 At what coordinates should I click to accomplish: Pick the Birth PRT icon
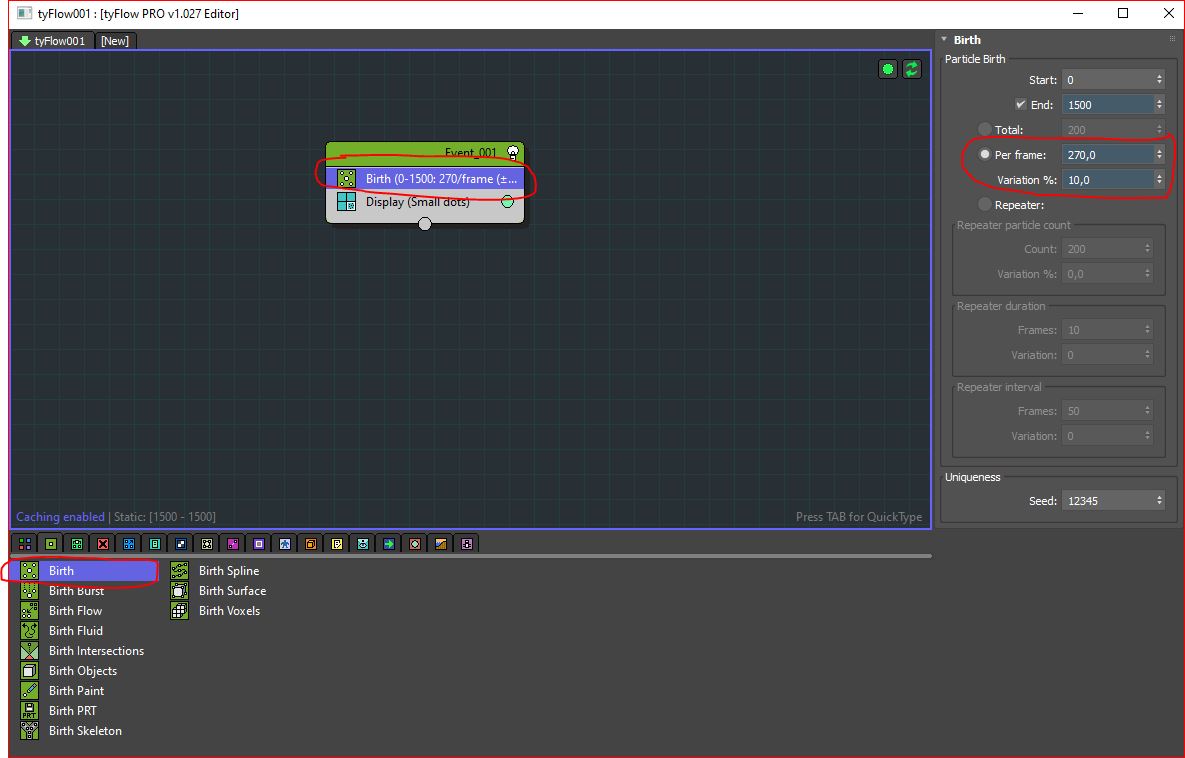pos(29,711)
